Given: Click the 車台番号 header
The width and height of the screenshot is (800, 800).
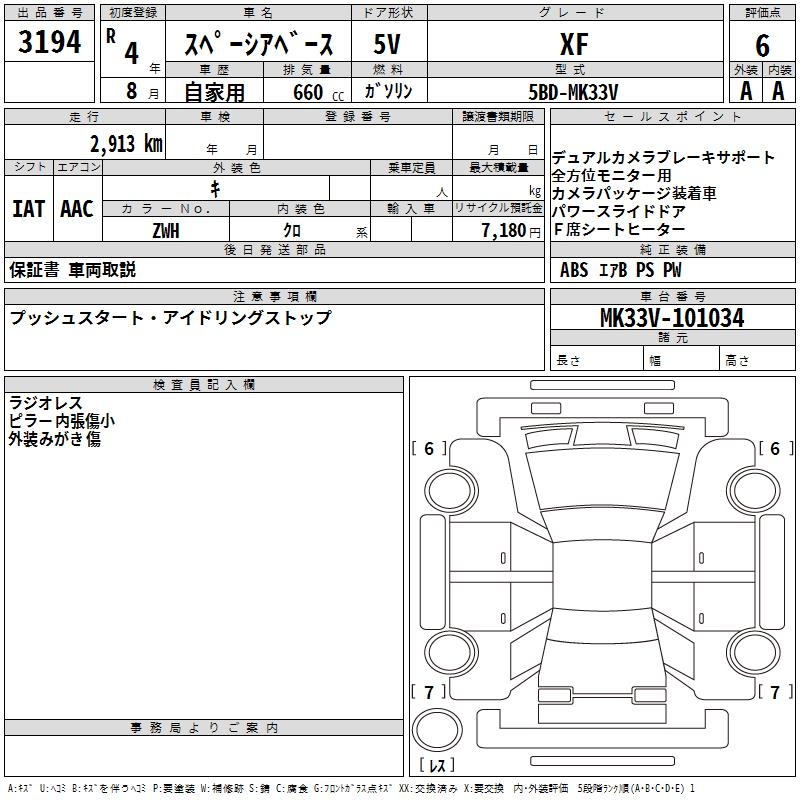Looking at the screenshot, I should (672, 296).
